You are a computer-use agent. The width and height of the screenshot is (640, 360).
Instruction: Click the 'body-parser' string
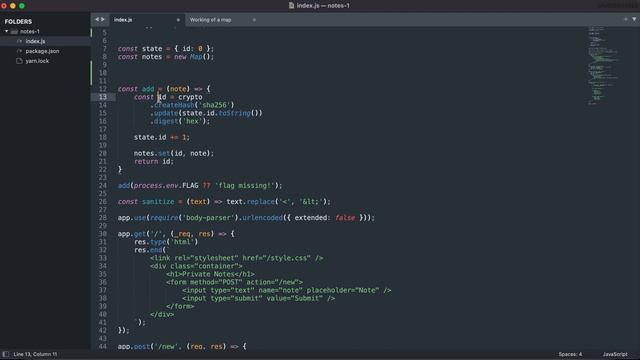(x=208, y=218)
